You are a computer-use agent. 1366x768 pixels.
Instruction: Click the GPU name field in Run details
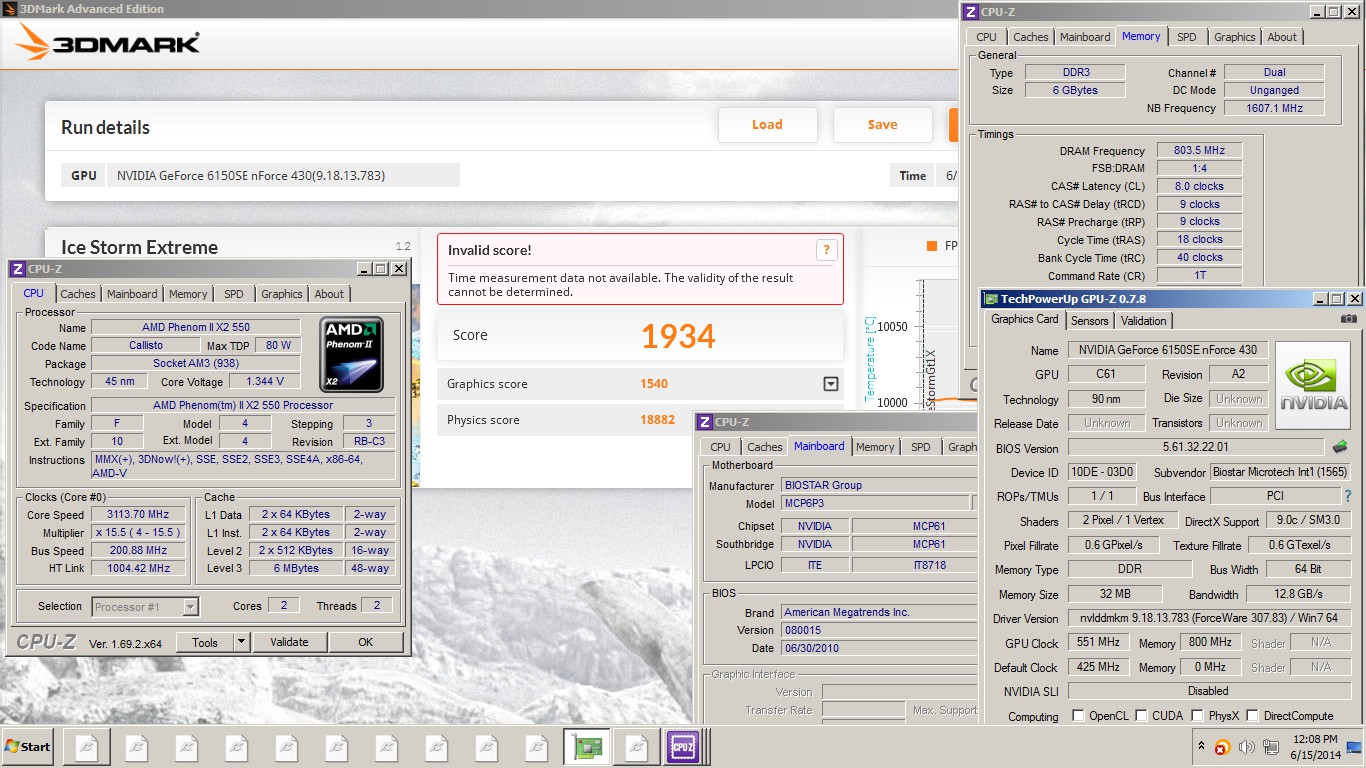pos(283,176)
